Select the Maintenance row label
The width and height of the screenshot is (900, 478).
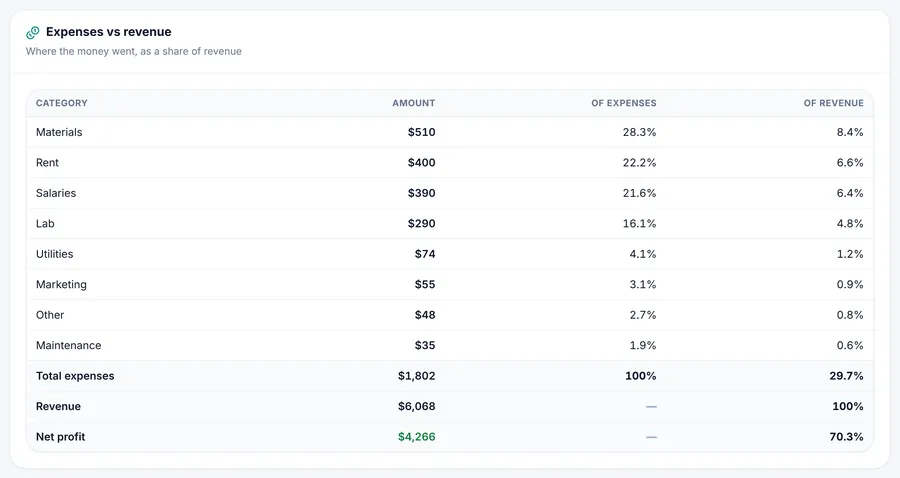(x=68, y=345)
